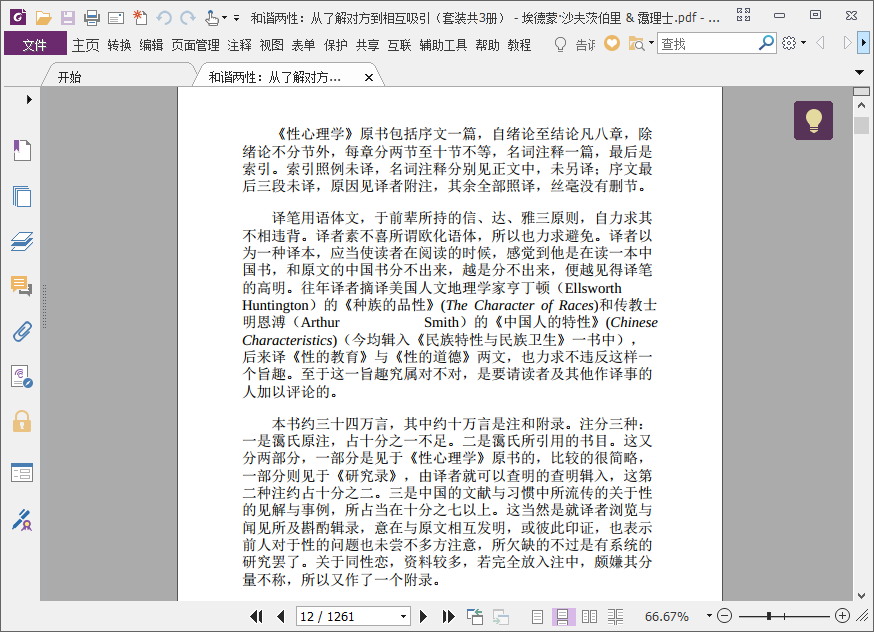Click the previous view icon
Screen dimensions: 874x632
pyautogui.click(x=475, y=616)
